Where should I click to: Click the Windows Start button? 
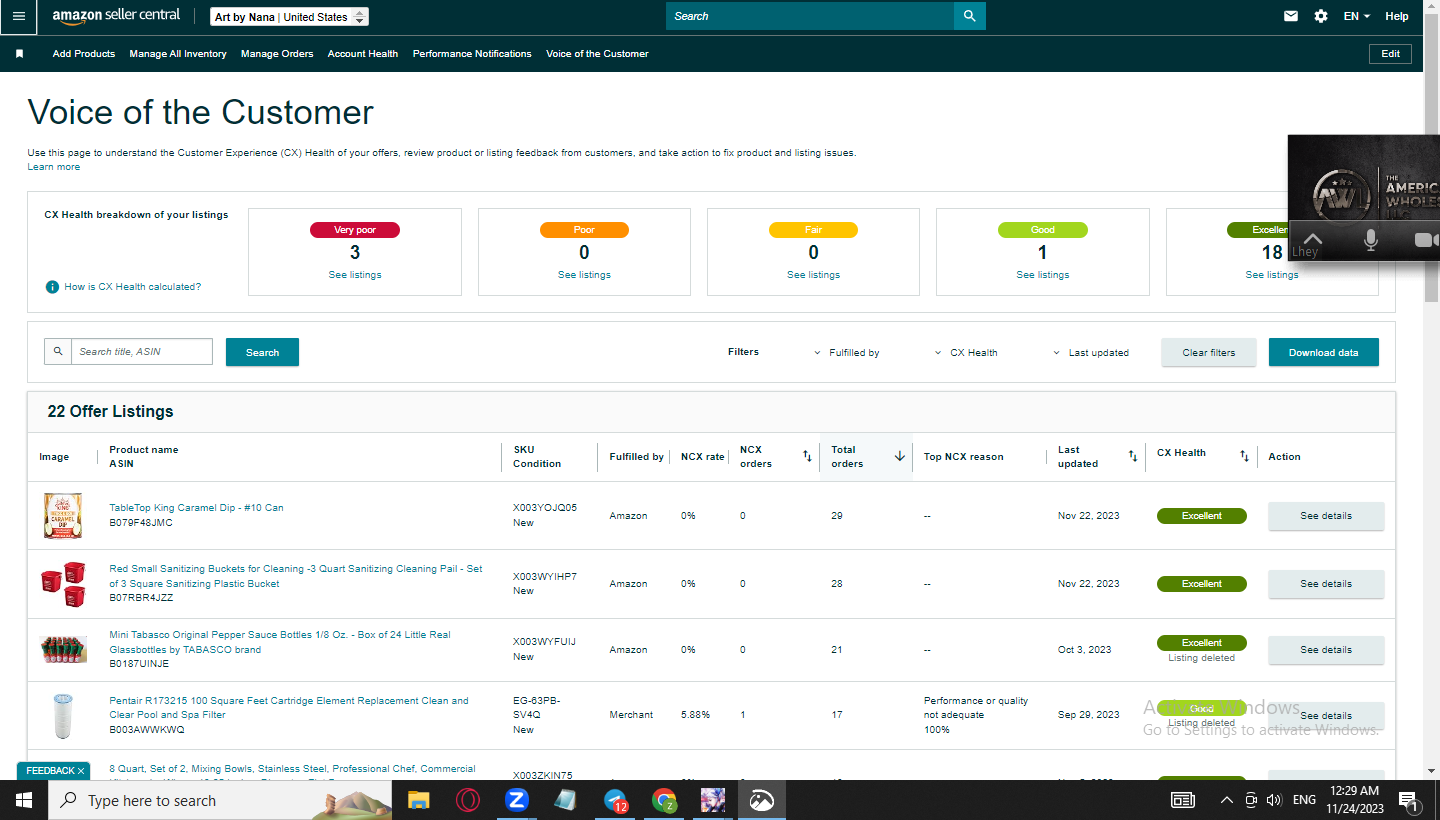click(x=23, y=800)
